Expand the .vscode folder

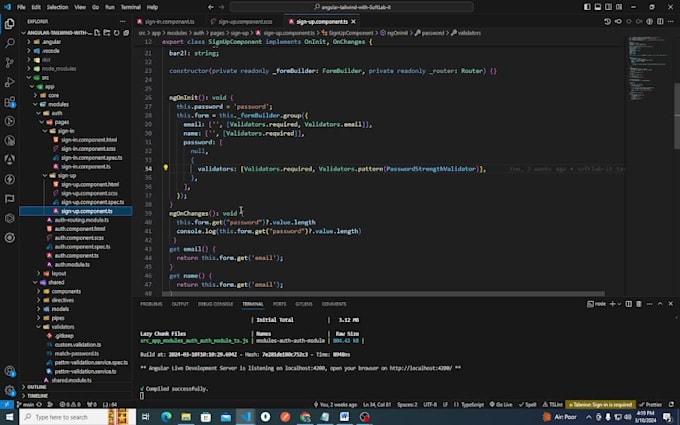(x=29, y=51)
